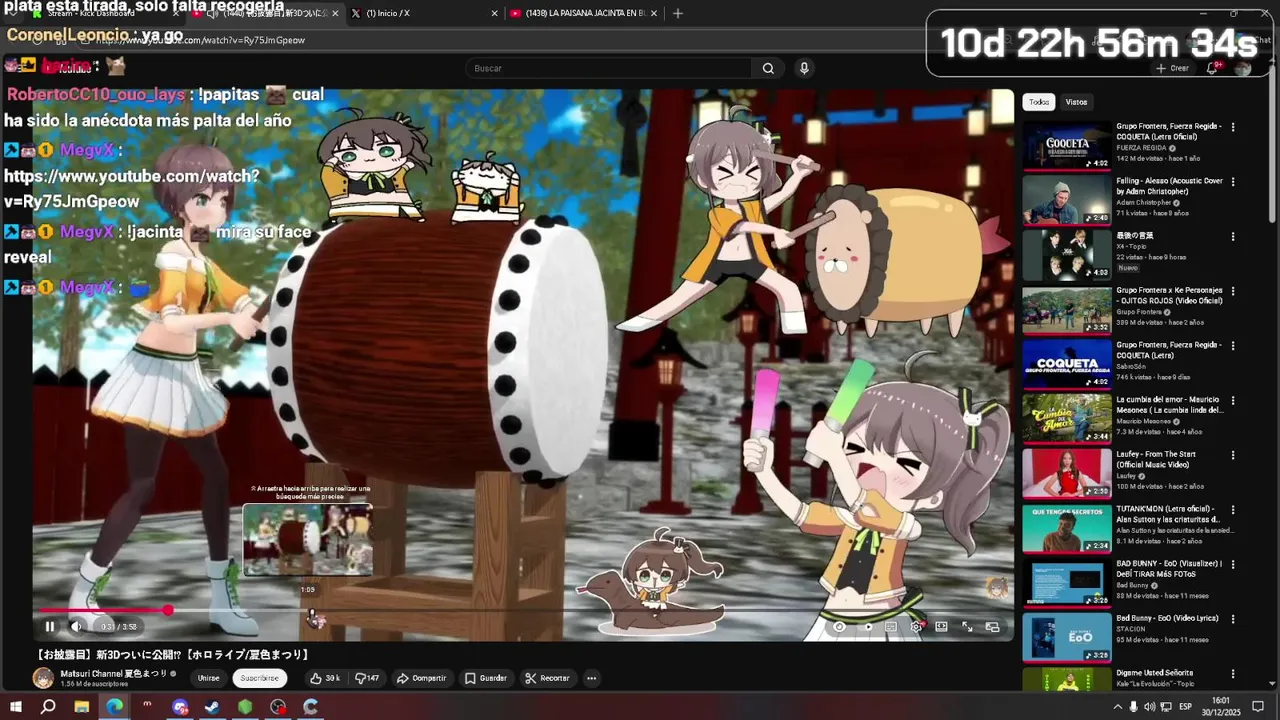Open options menu for TUTANK'MON video
Screen dimensions: 1280x720
pos(1233,509)
